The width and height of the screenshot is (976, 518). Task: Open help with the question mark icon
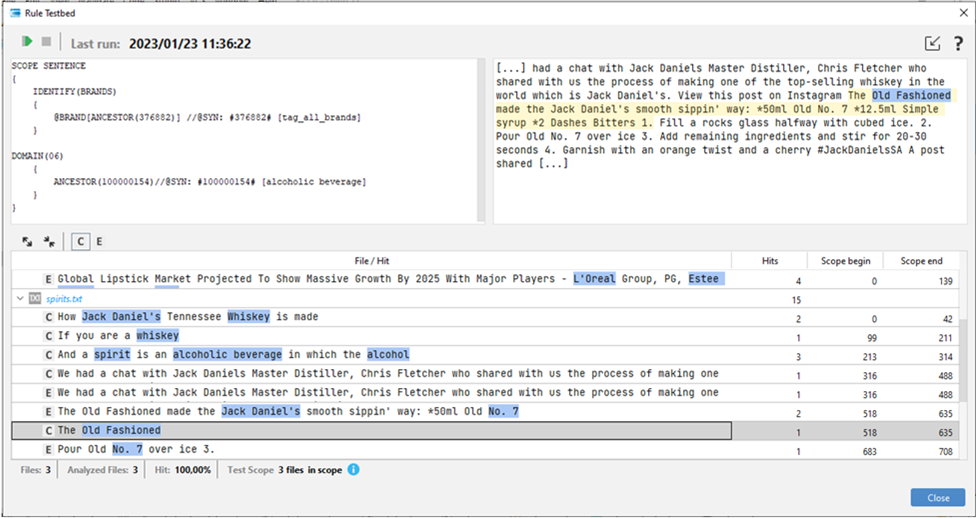click(x=957, y=43)
